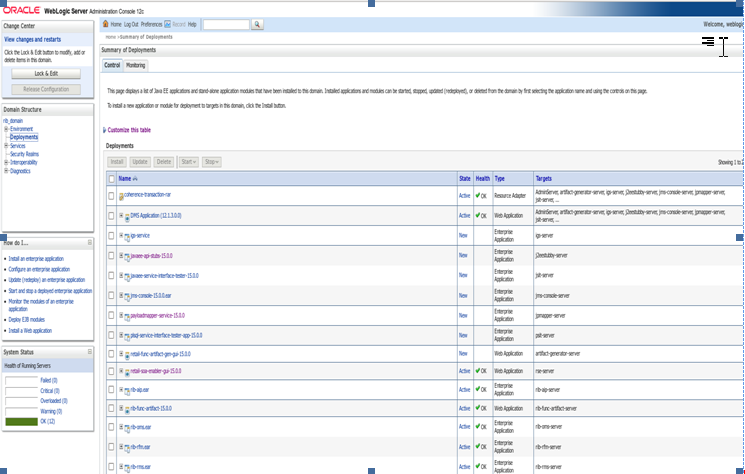The image size is (745, 474).
Task: Click the Record icon in the toolbar
Action: click(167, 24)
